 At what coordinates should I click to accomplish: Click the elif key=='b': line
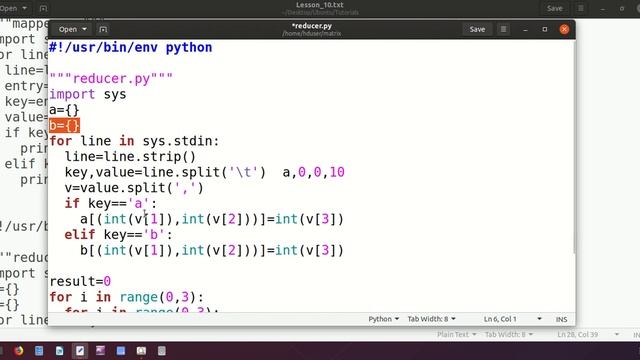point(118,235)
